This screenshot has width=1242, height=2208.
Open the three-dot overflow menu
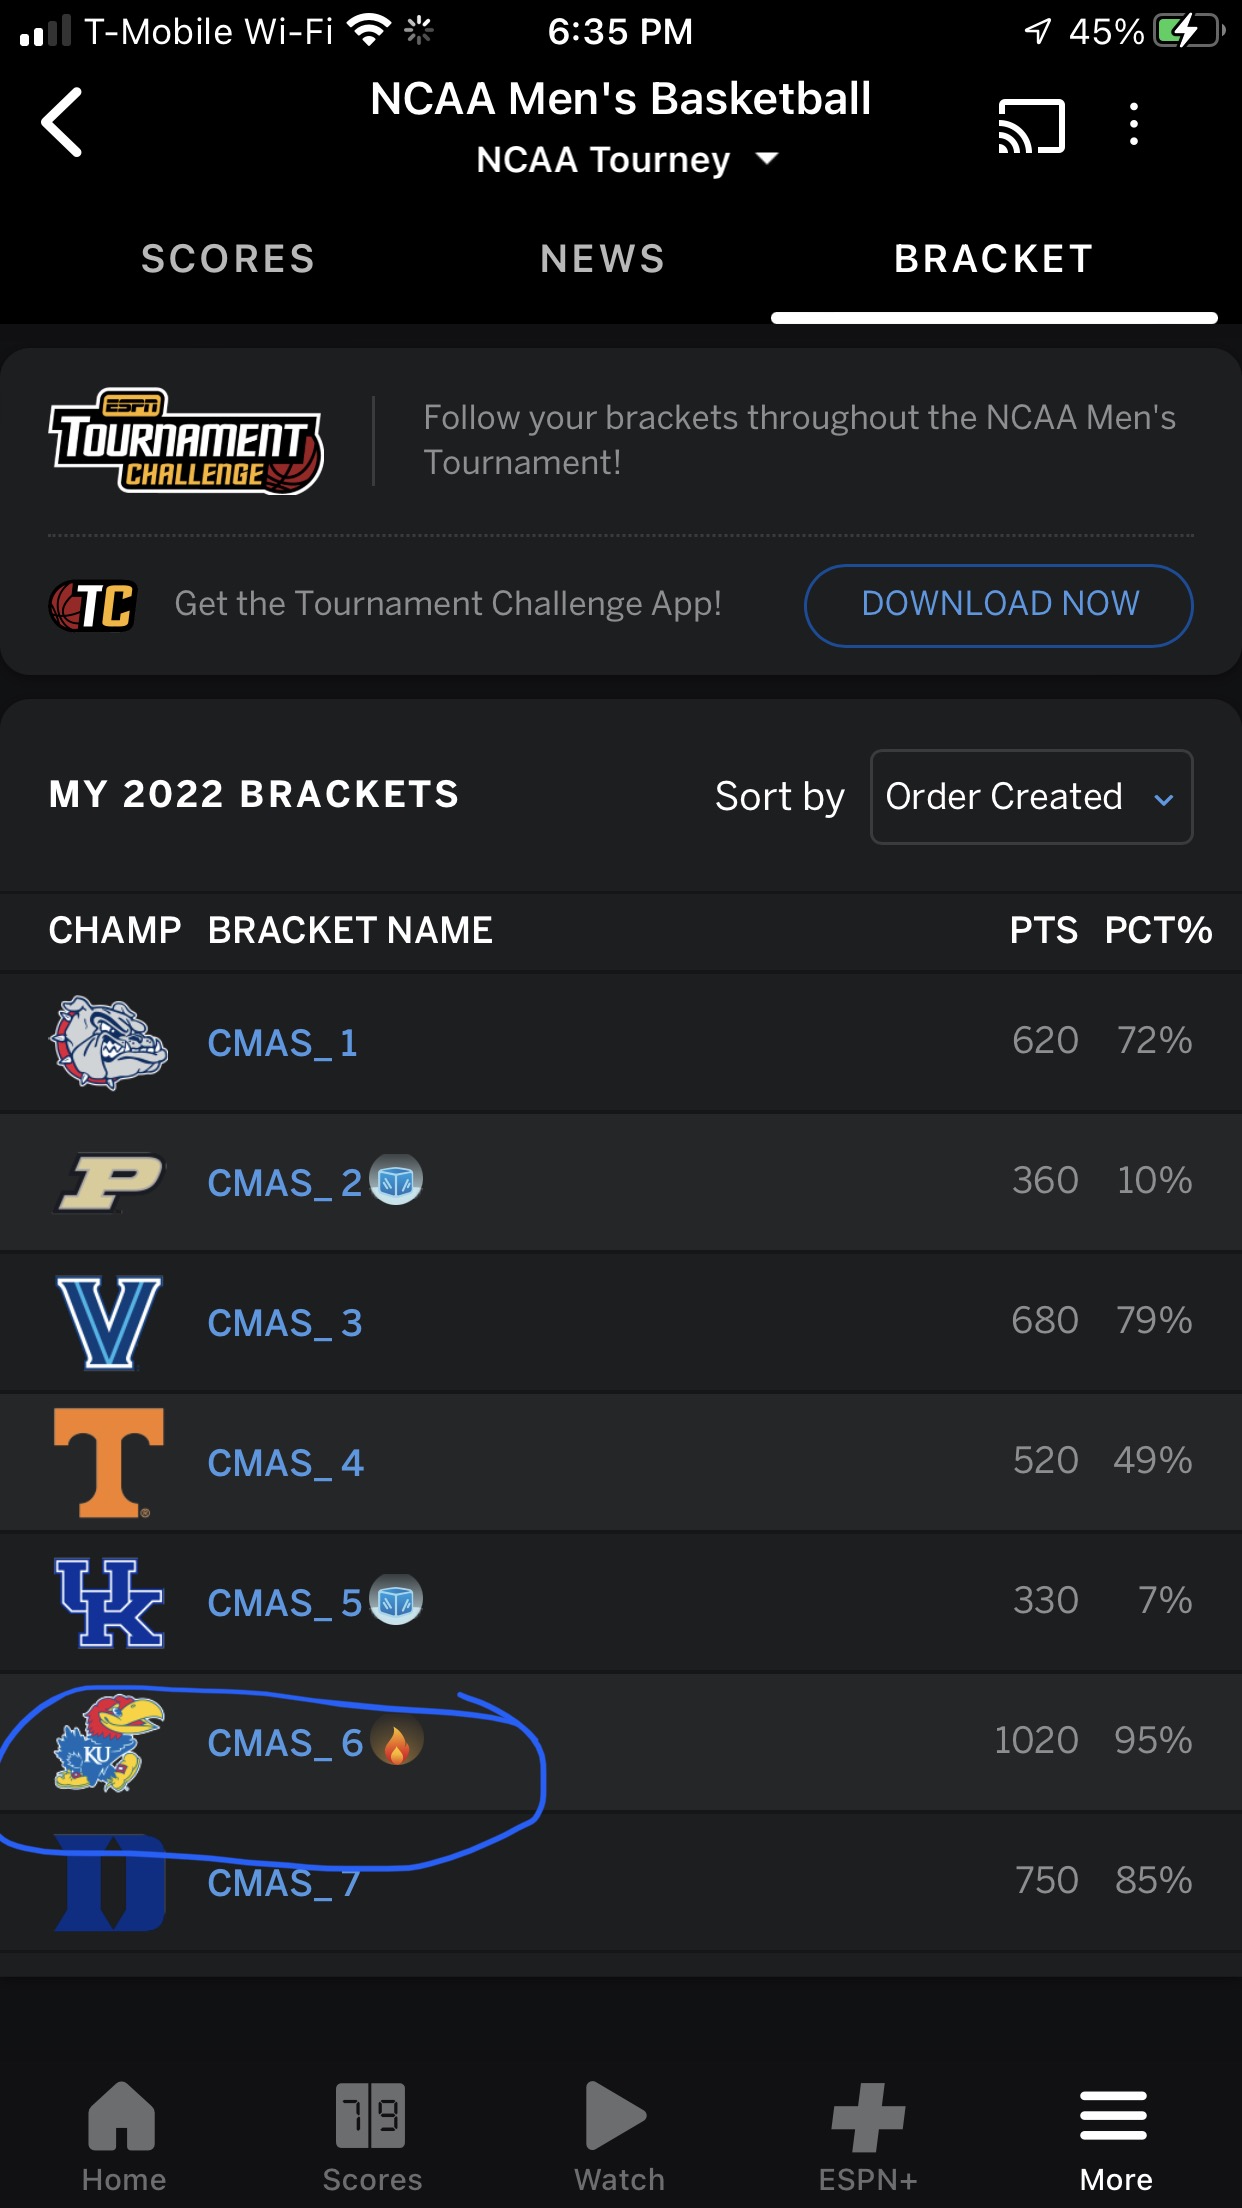point(1133,125)
